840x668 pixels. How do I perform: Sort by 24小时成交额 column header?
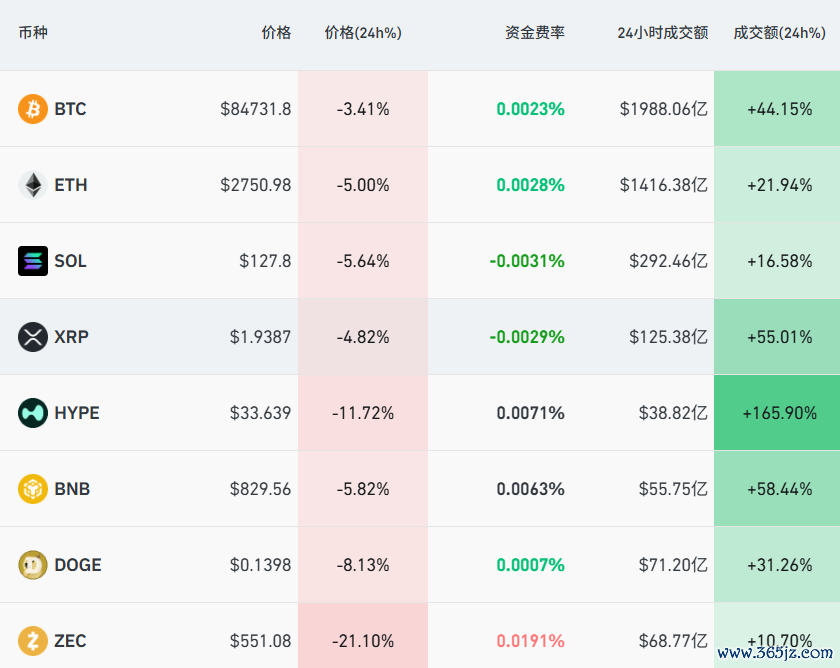(662, 33)
